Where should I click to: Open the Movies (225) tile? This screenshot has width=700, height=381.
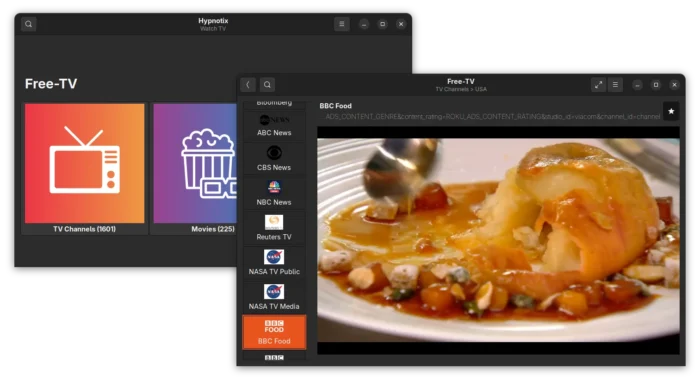click(195, 168)
